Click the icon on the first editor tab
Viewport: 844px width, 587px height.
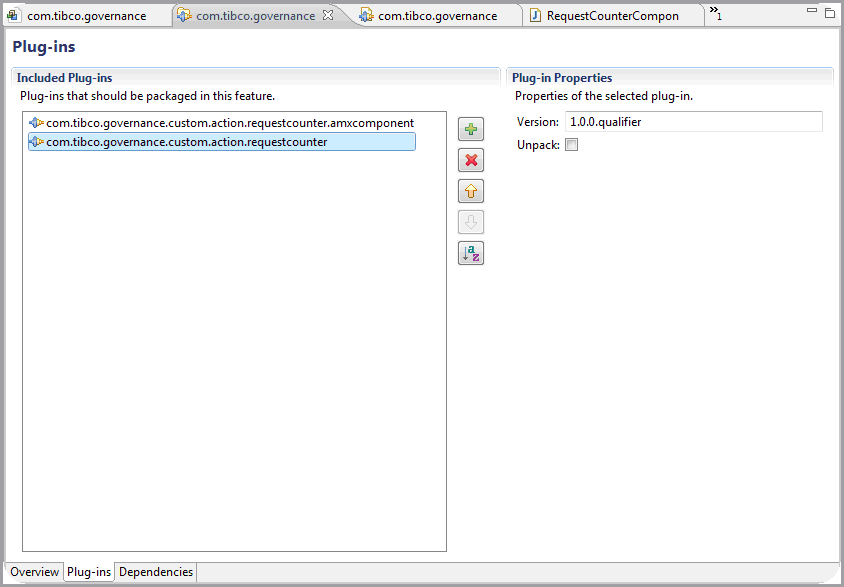click(13, 16)
